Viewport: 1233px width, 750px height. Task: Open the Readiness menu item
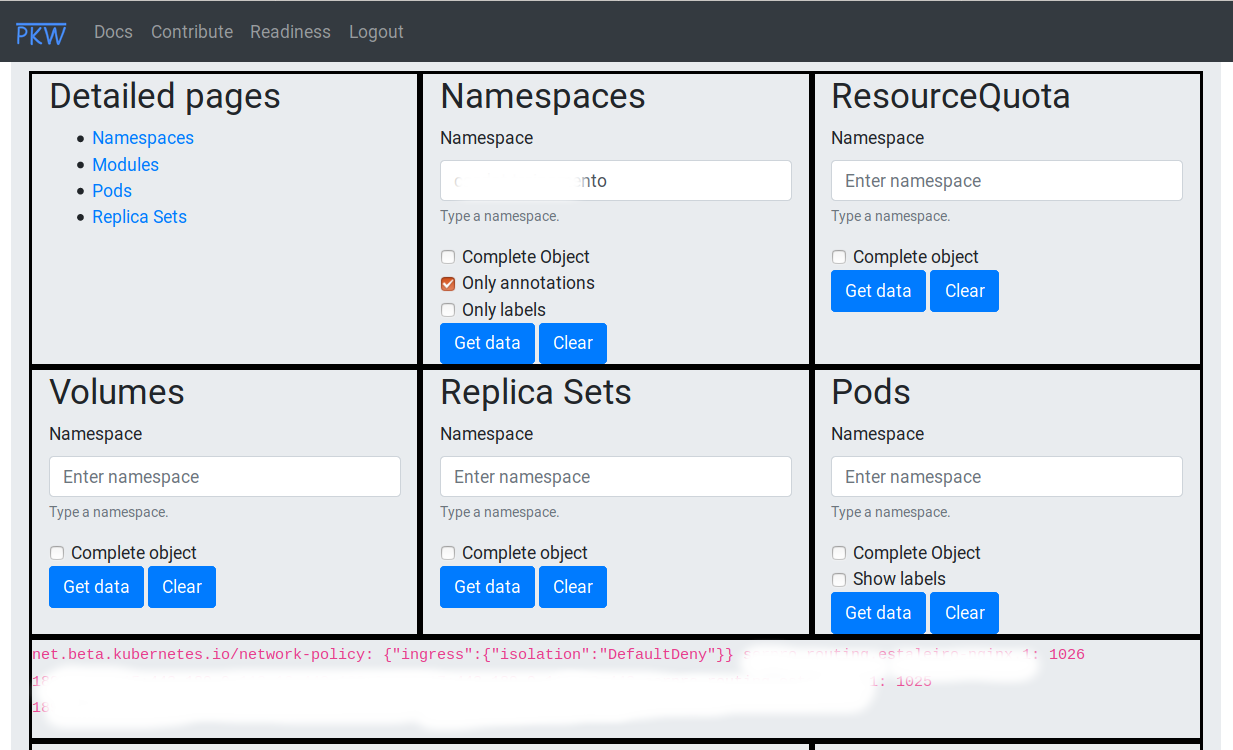point(290,32)
